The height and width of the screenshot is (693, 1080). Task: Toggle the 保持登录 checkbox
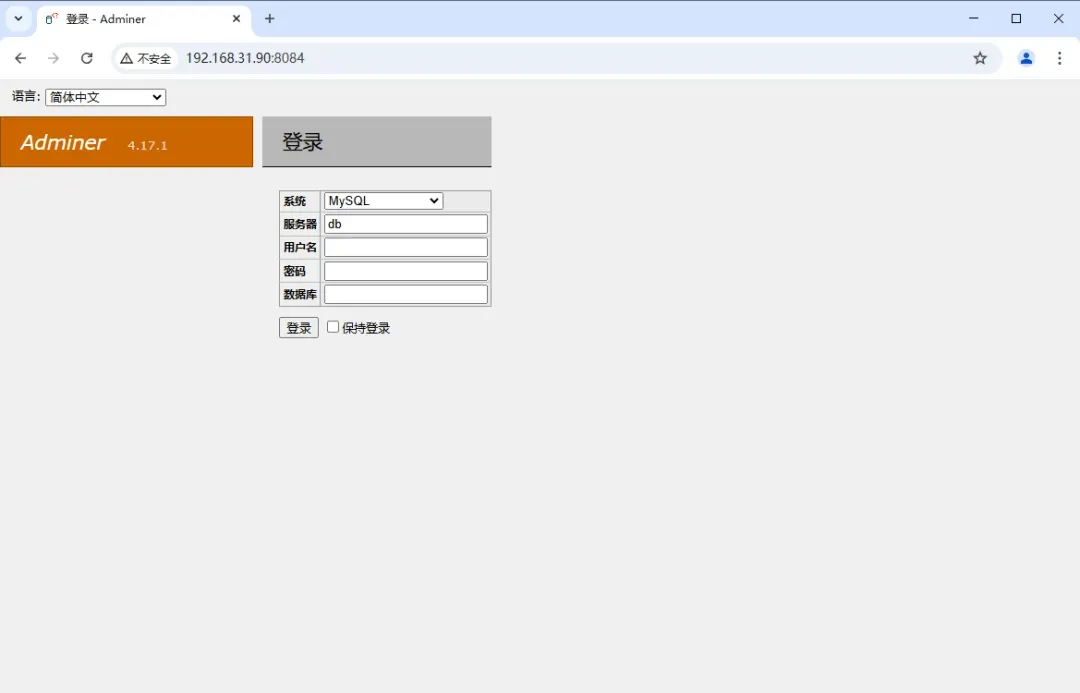(x=332, y=326)
